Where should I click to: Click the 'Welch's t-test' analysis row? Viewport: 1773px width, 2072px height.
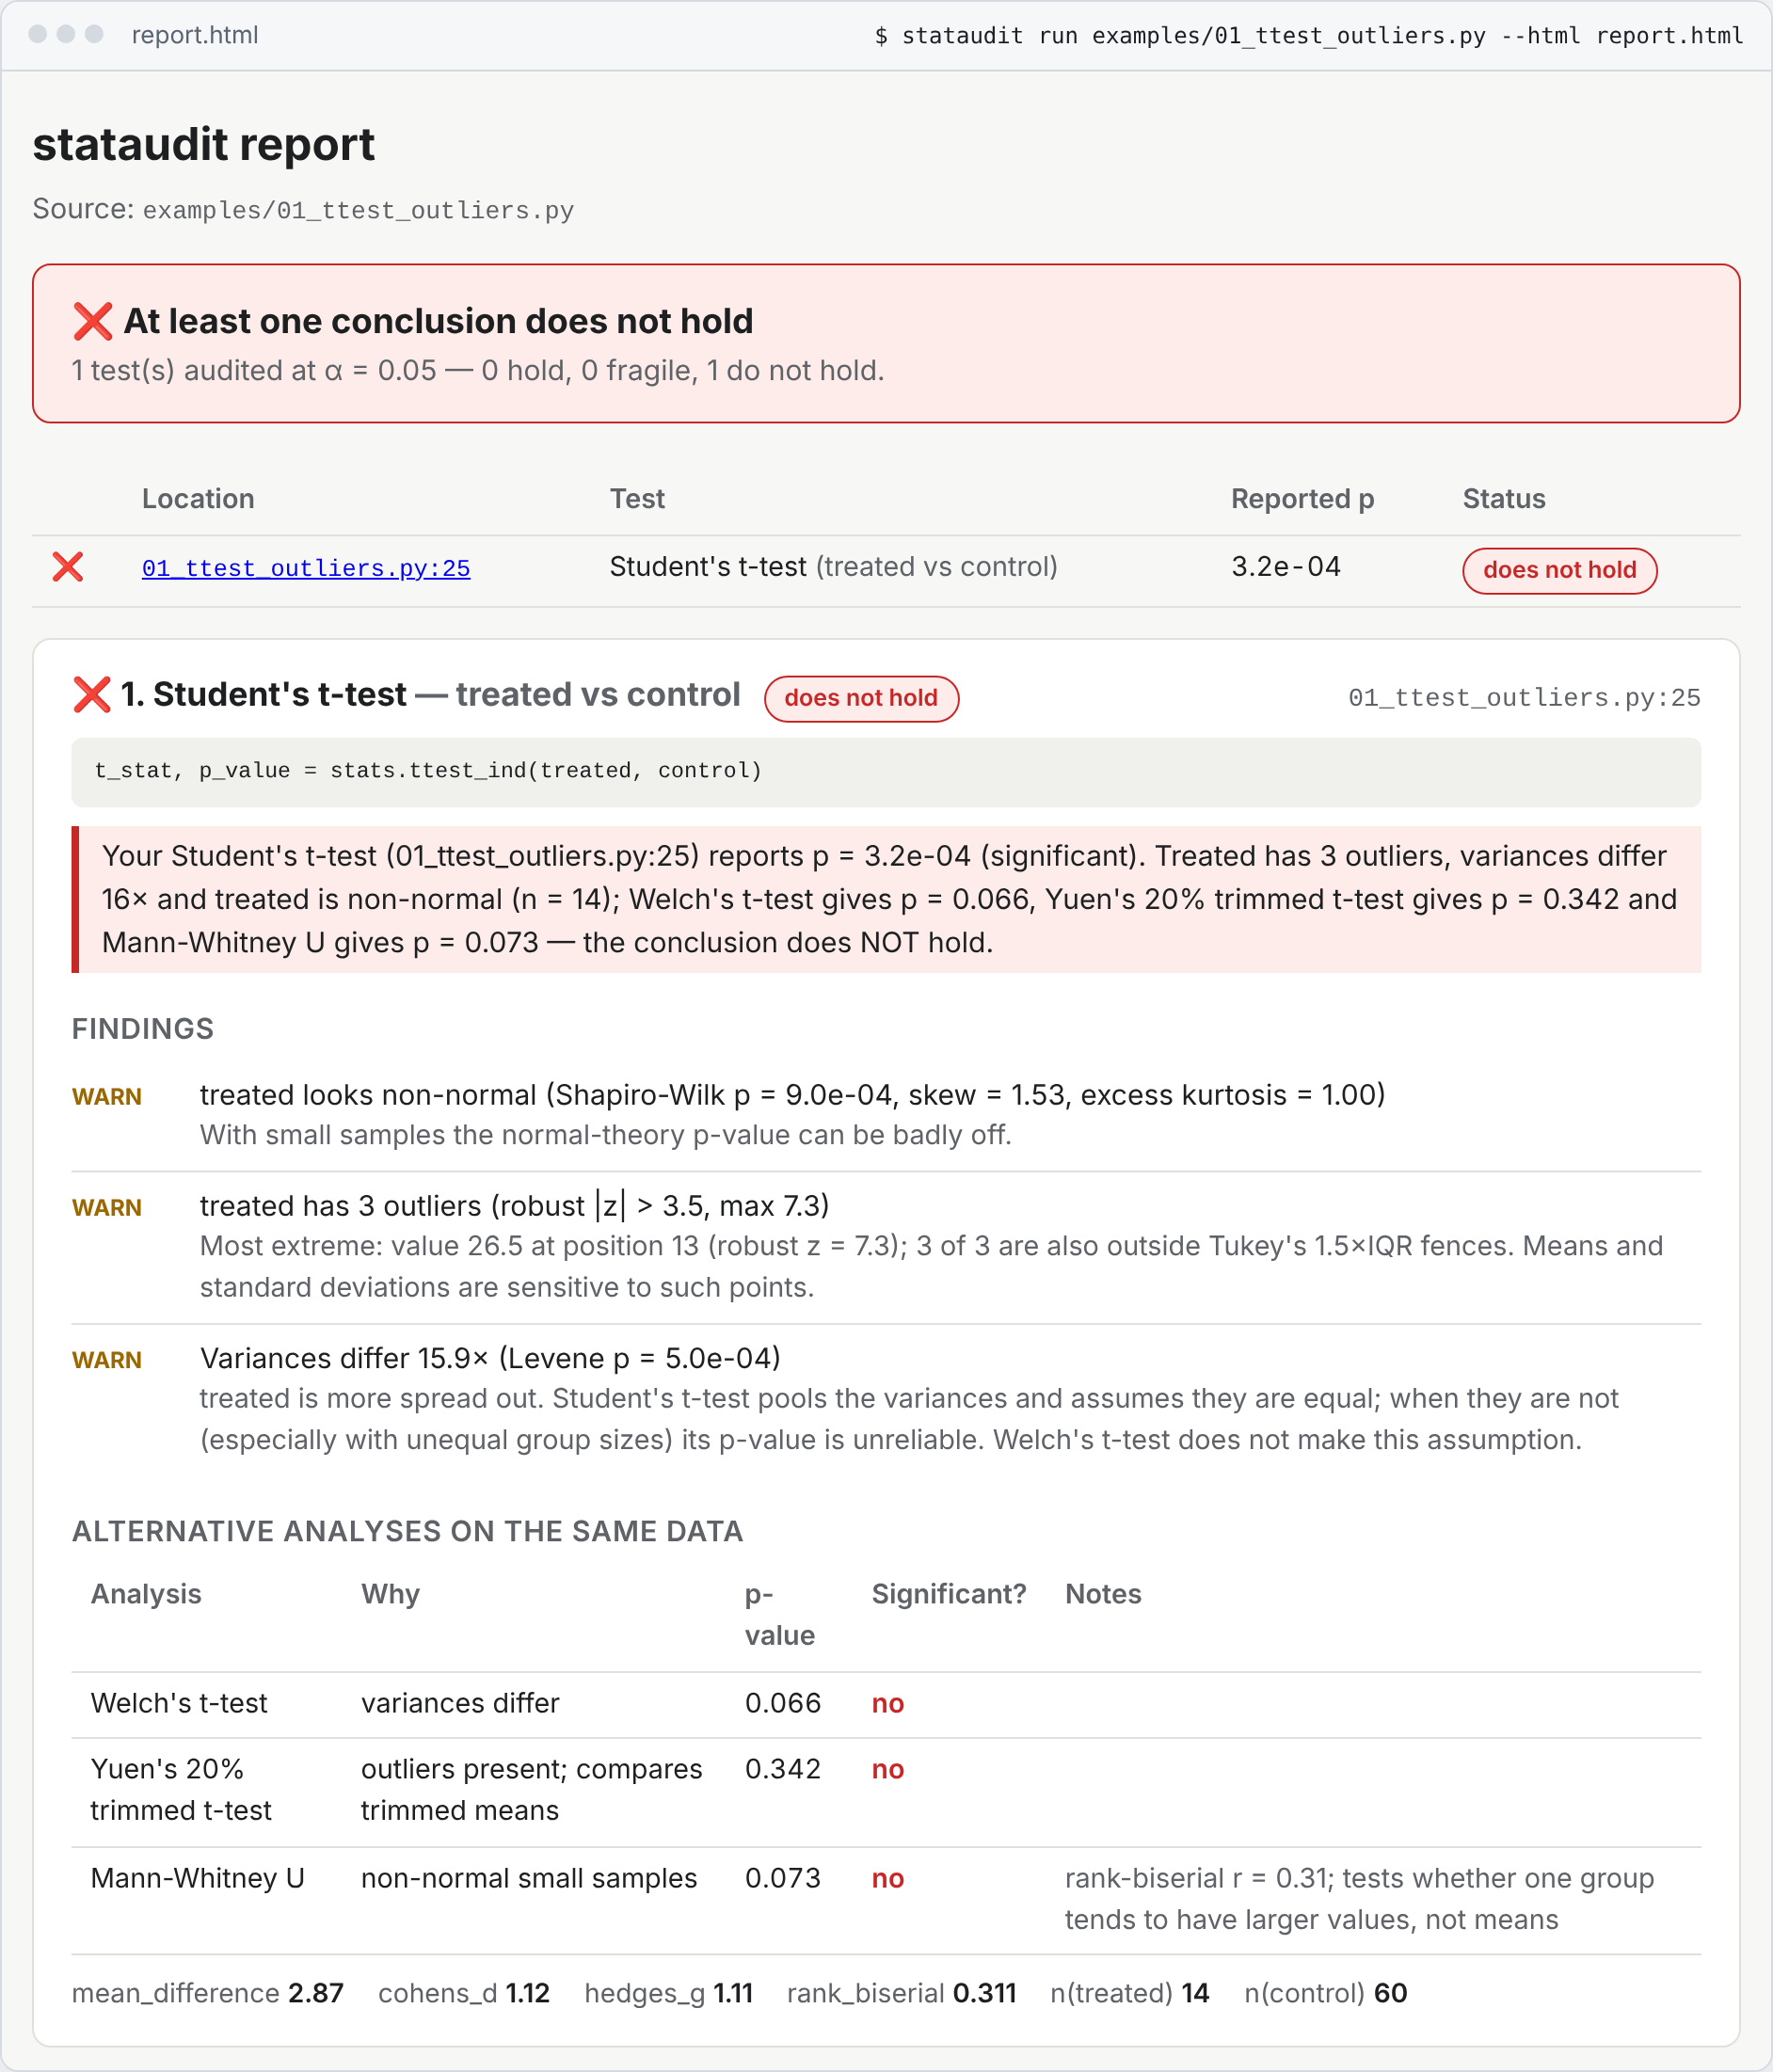(x=886, y=1704)
